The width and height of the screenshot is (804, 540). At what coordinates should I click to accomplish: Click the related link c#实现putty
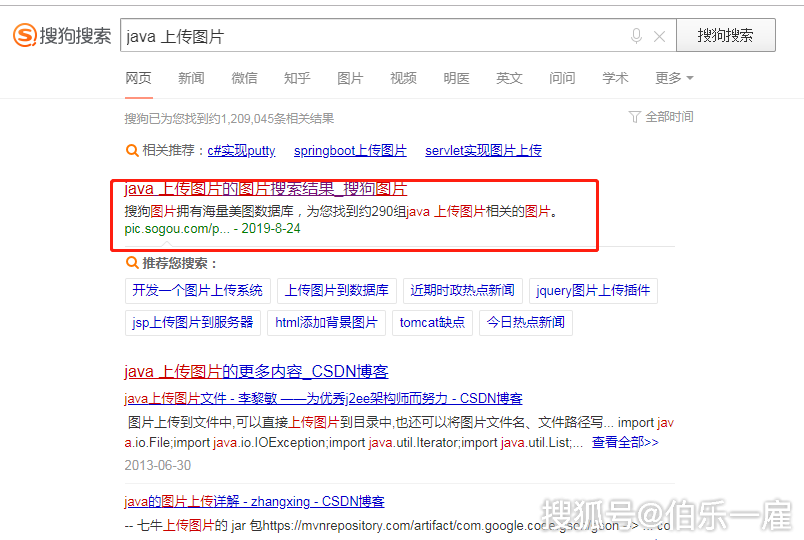(x=242, y=150)
